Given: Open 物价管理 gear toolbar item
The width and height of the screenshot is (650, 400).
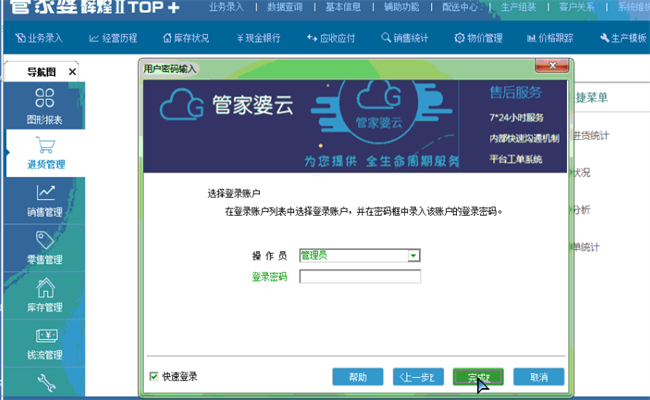Looking at the screenshot, I should pos(478,38).
